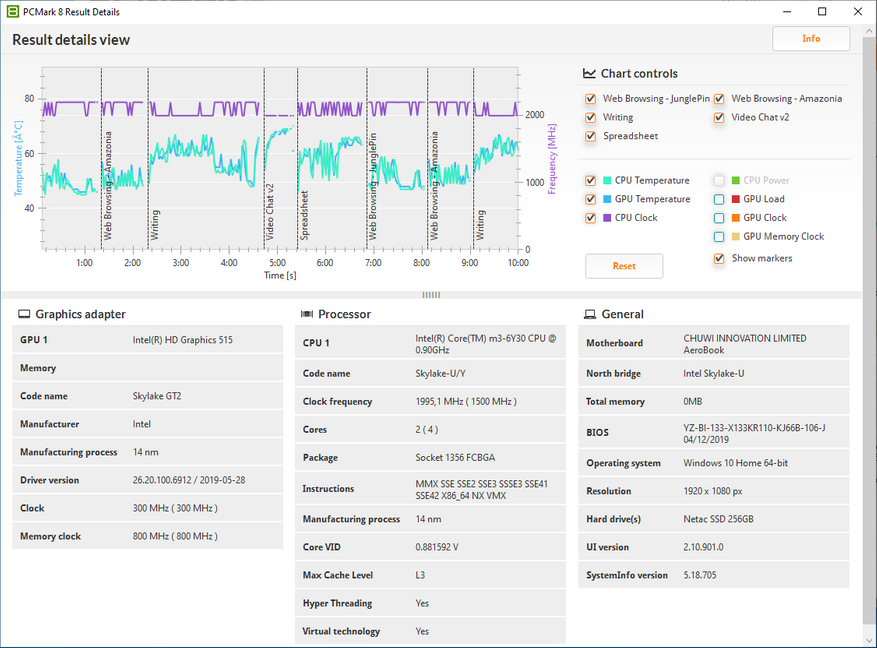Toggle the Video Chat v2 checkbox
The width and height of the screenshot is (877, 648).
(x=719, y=118)
